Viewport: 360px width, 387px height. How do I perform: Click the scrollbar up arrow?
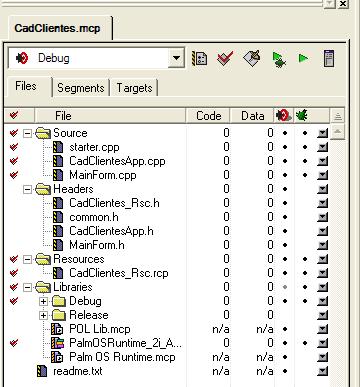tap(338, 131)
